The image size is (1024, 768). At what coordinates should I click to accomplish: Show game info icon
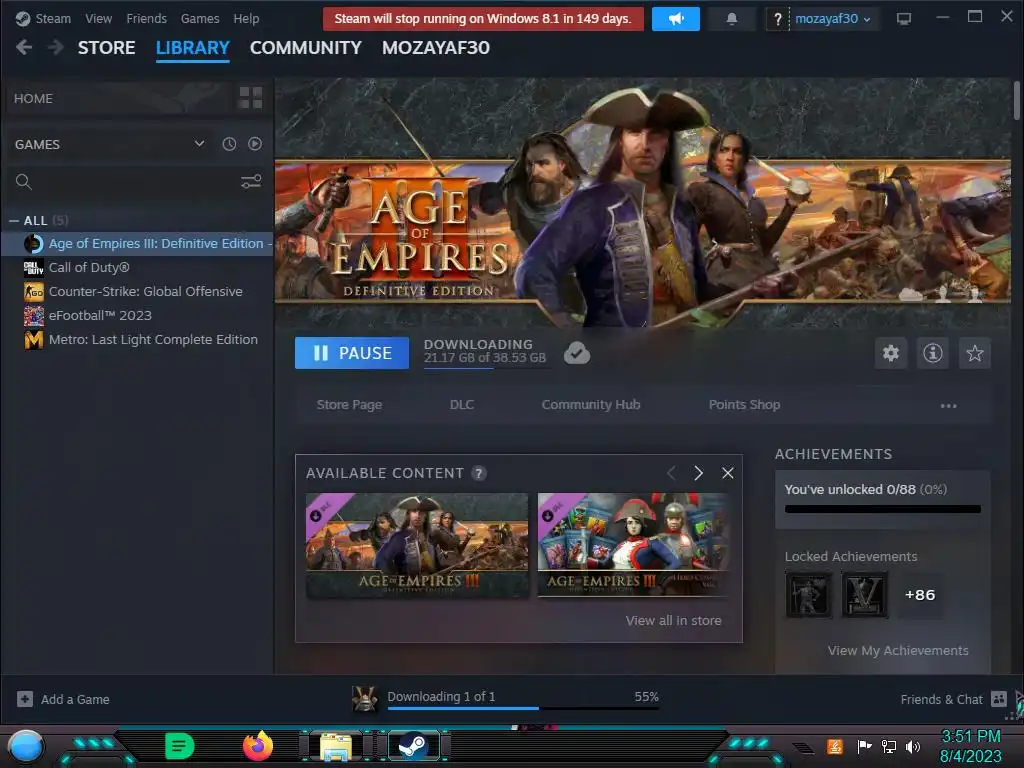click(x=933, y=353)
